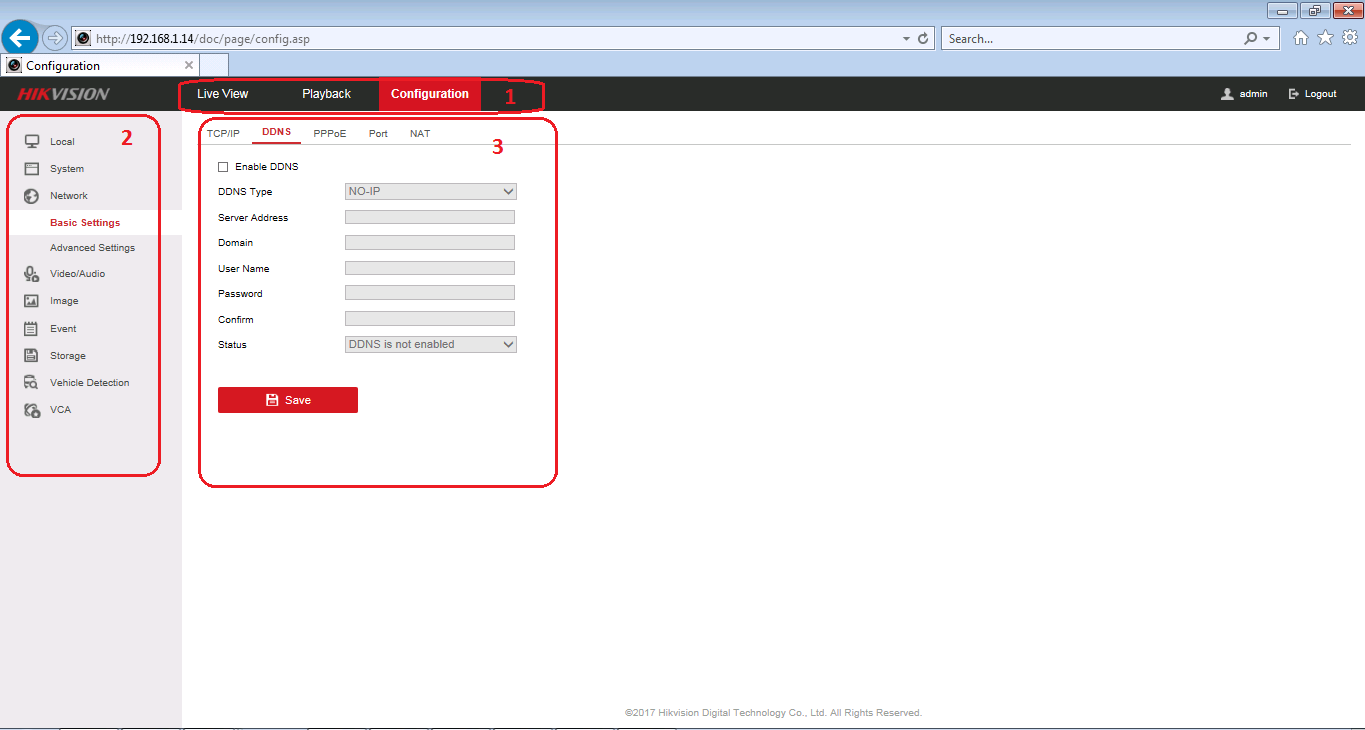Open the browser address bar dropdown arrow
The image size is (1365, 730).
906,39
